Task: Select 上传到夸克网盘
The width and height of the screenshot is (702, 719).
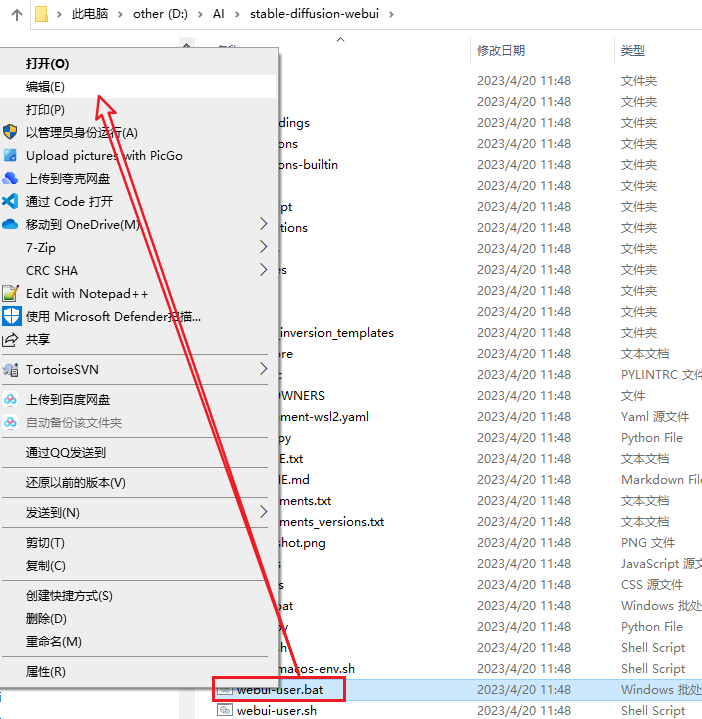Action: 138,178
